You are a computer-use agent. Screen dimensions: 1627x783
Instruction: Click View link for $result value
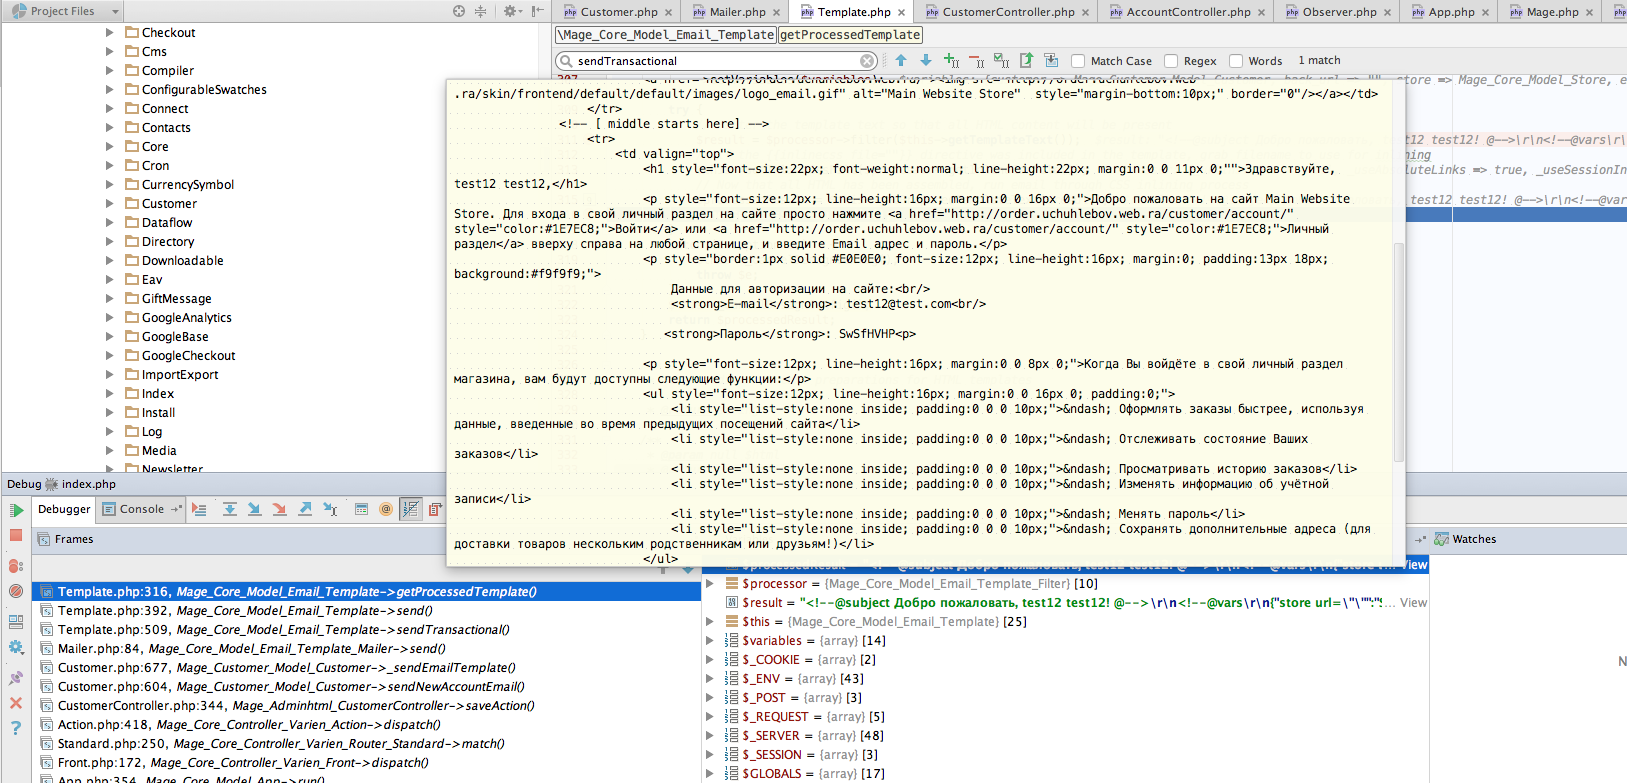[x=1413, y=603]
